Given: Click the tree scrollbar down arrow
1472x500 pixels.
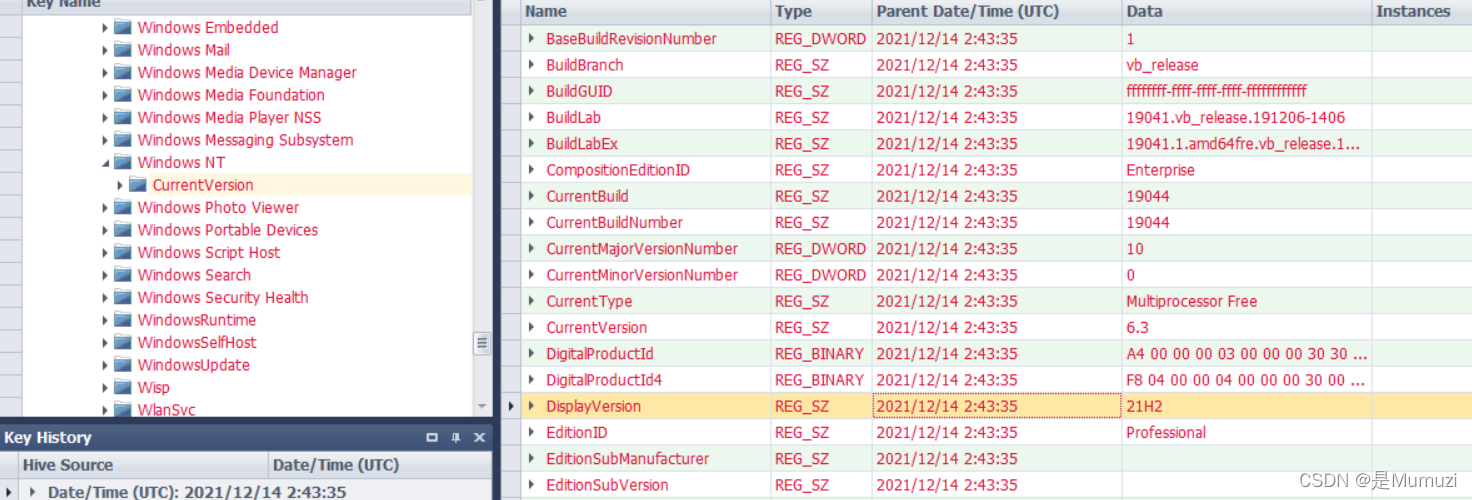Looking at the screenshot, I should pyautogui.click(x=482, y=407).
